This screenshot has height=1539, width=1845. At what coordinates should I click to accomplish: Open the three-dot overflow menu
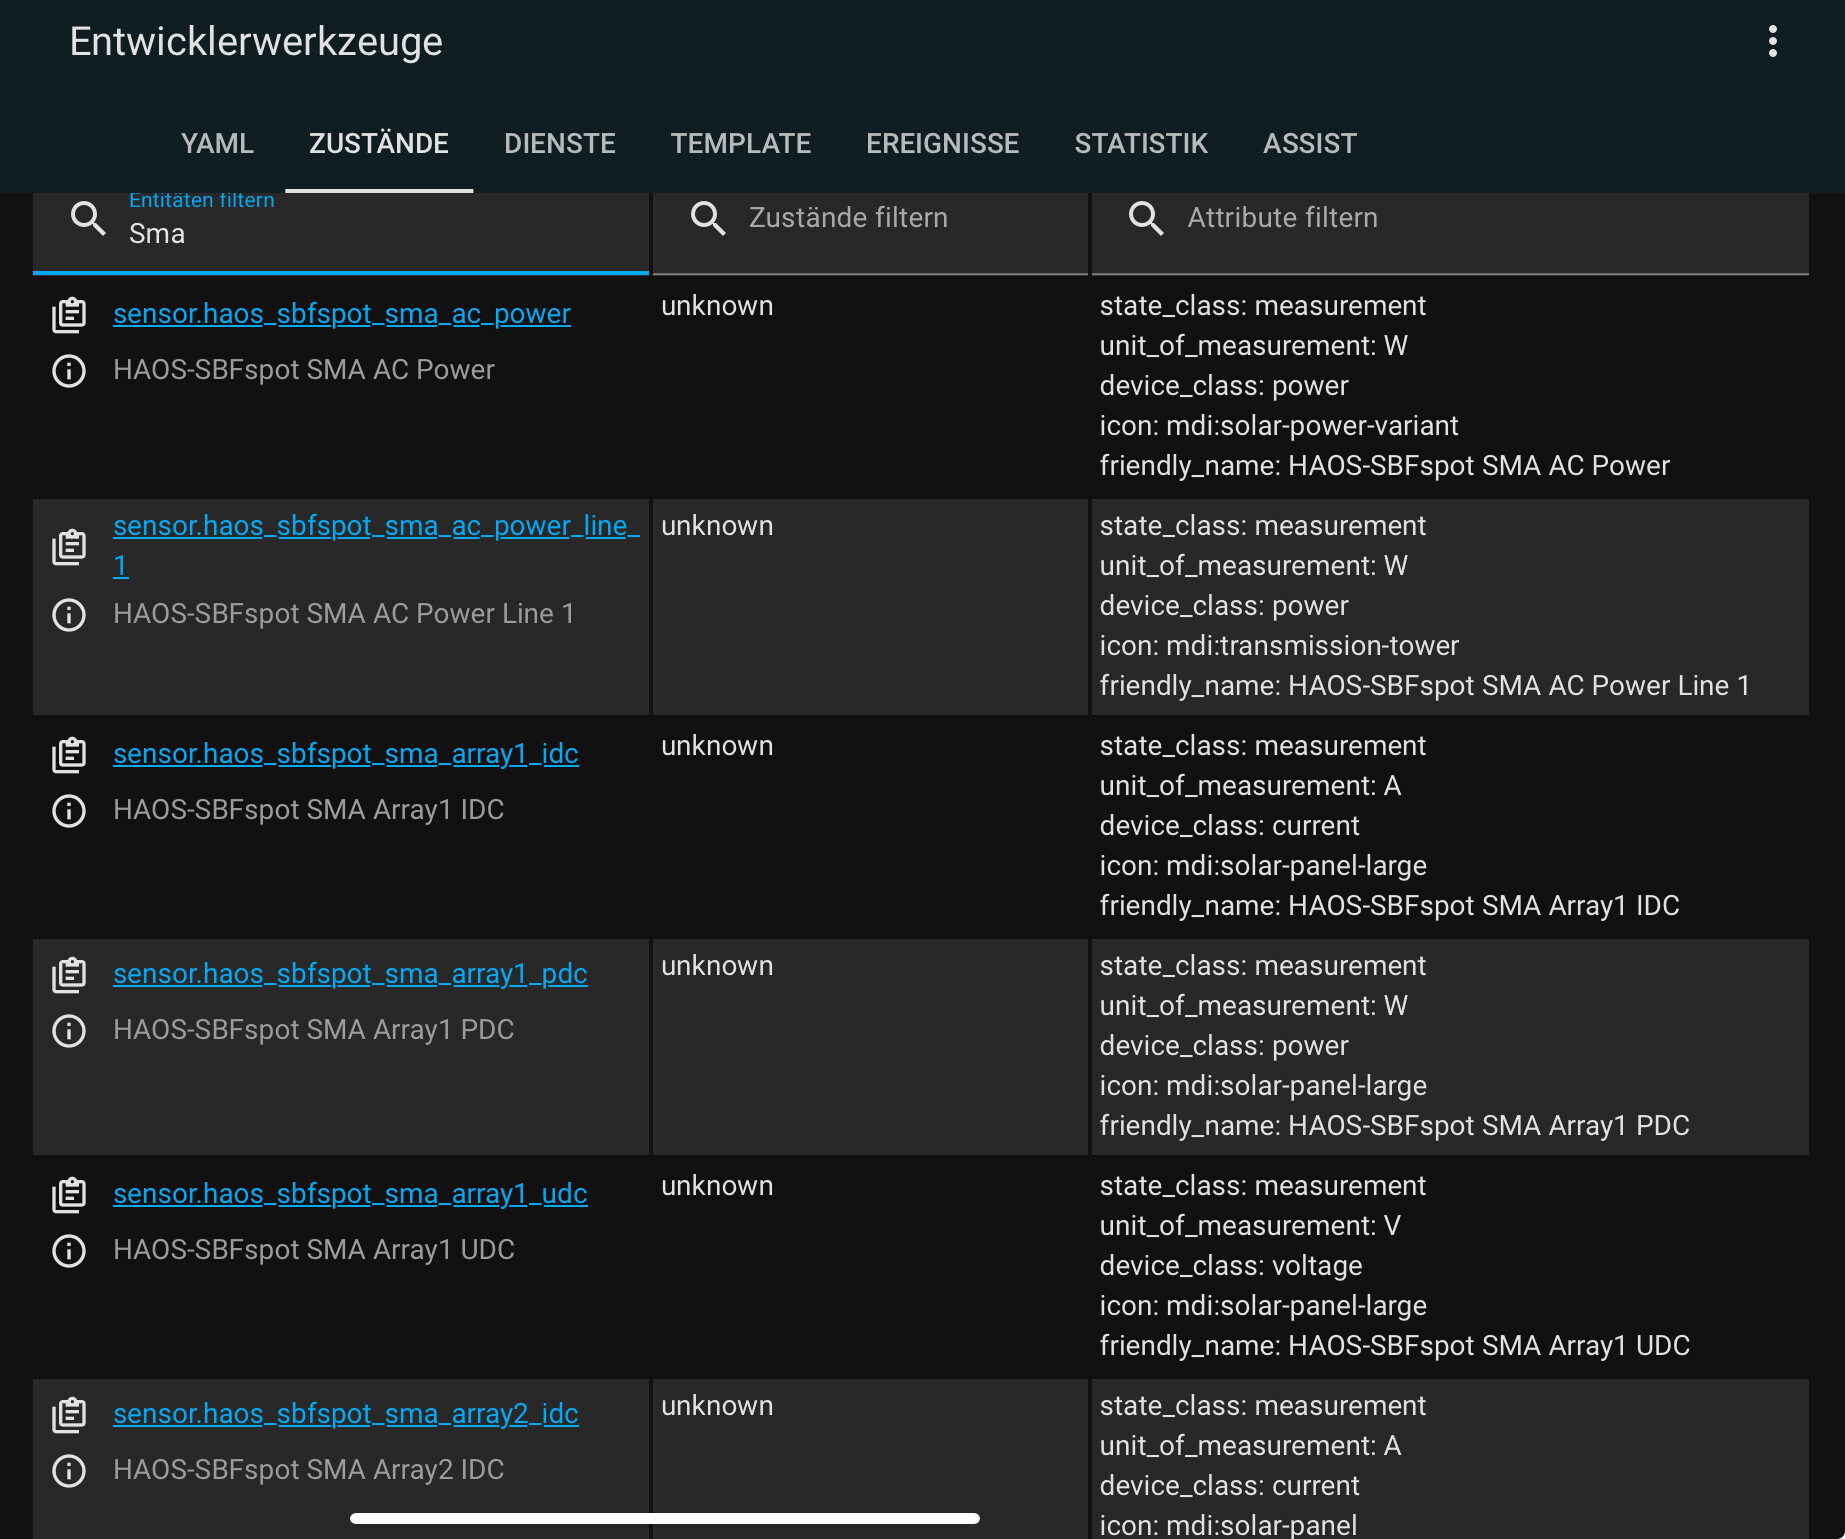(x=1773, y=41)
